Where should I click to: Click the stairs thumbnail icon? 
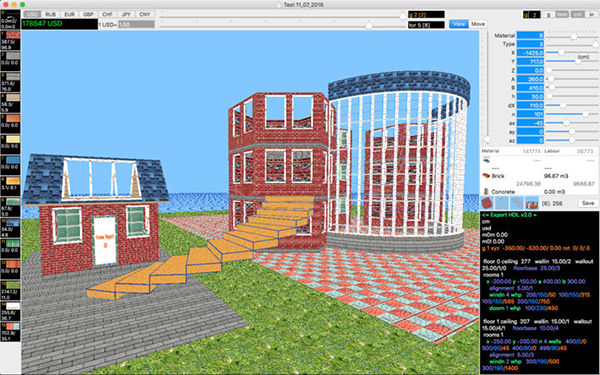517,203
